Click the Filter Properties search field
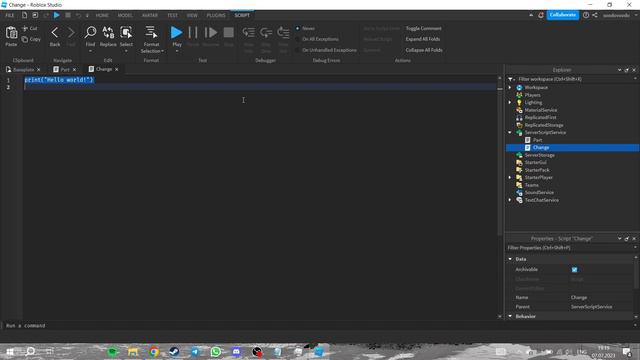 pos(569,248)
